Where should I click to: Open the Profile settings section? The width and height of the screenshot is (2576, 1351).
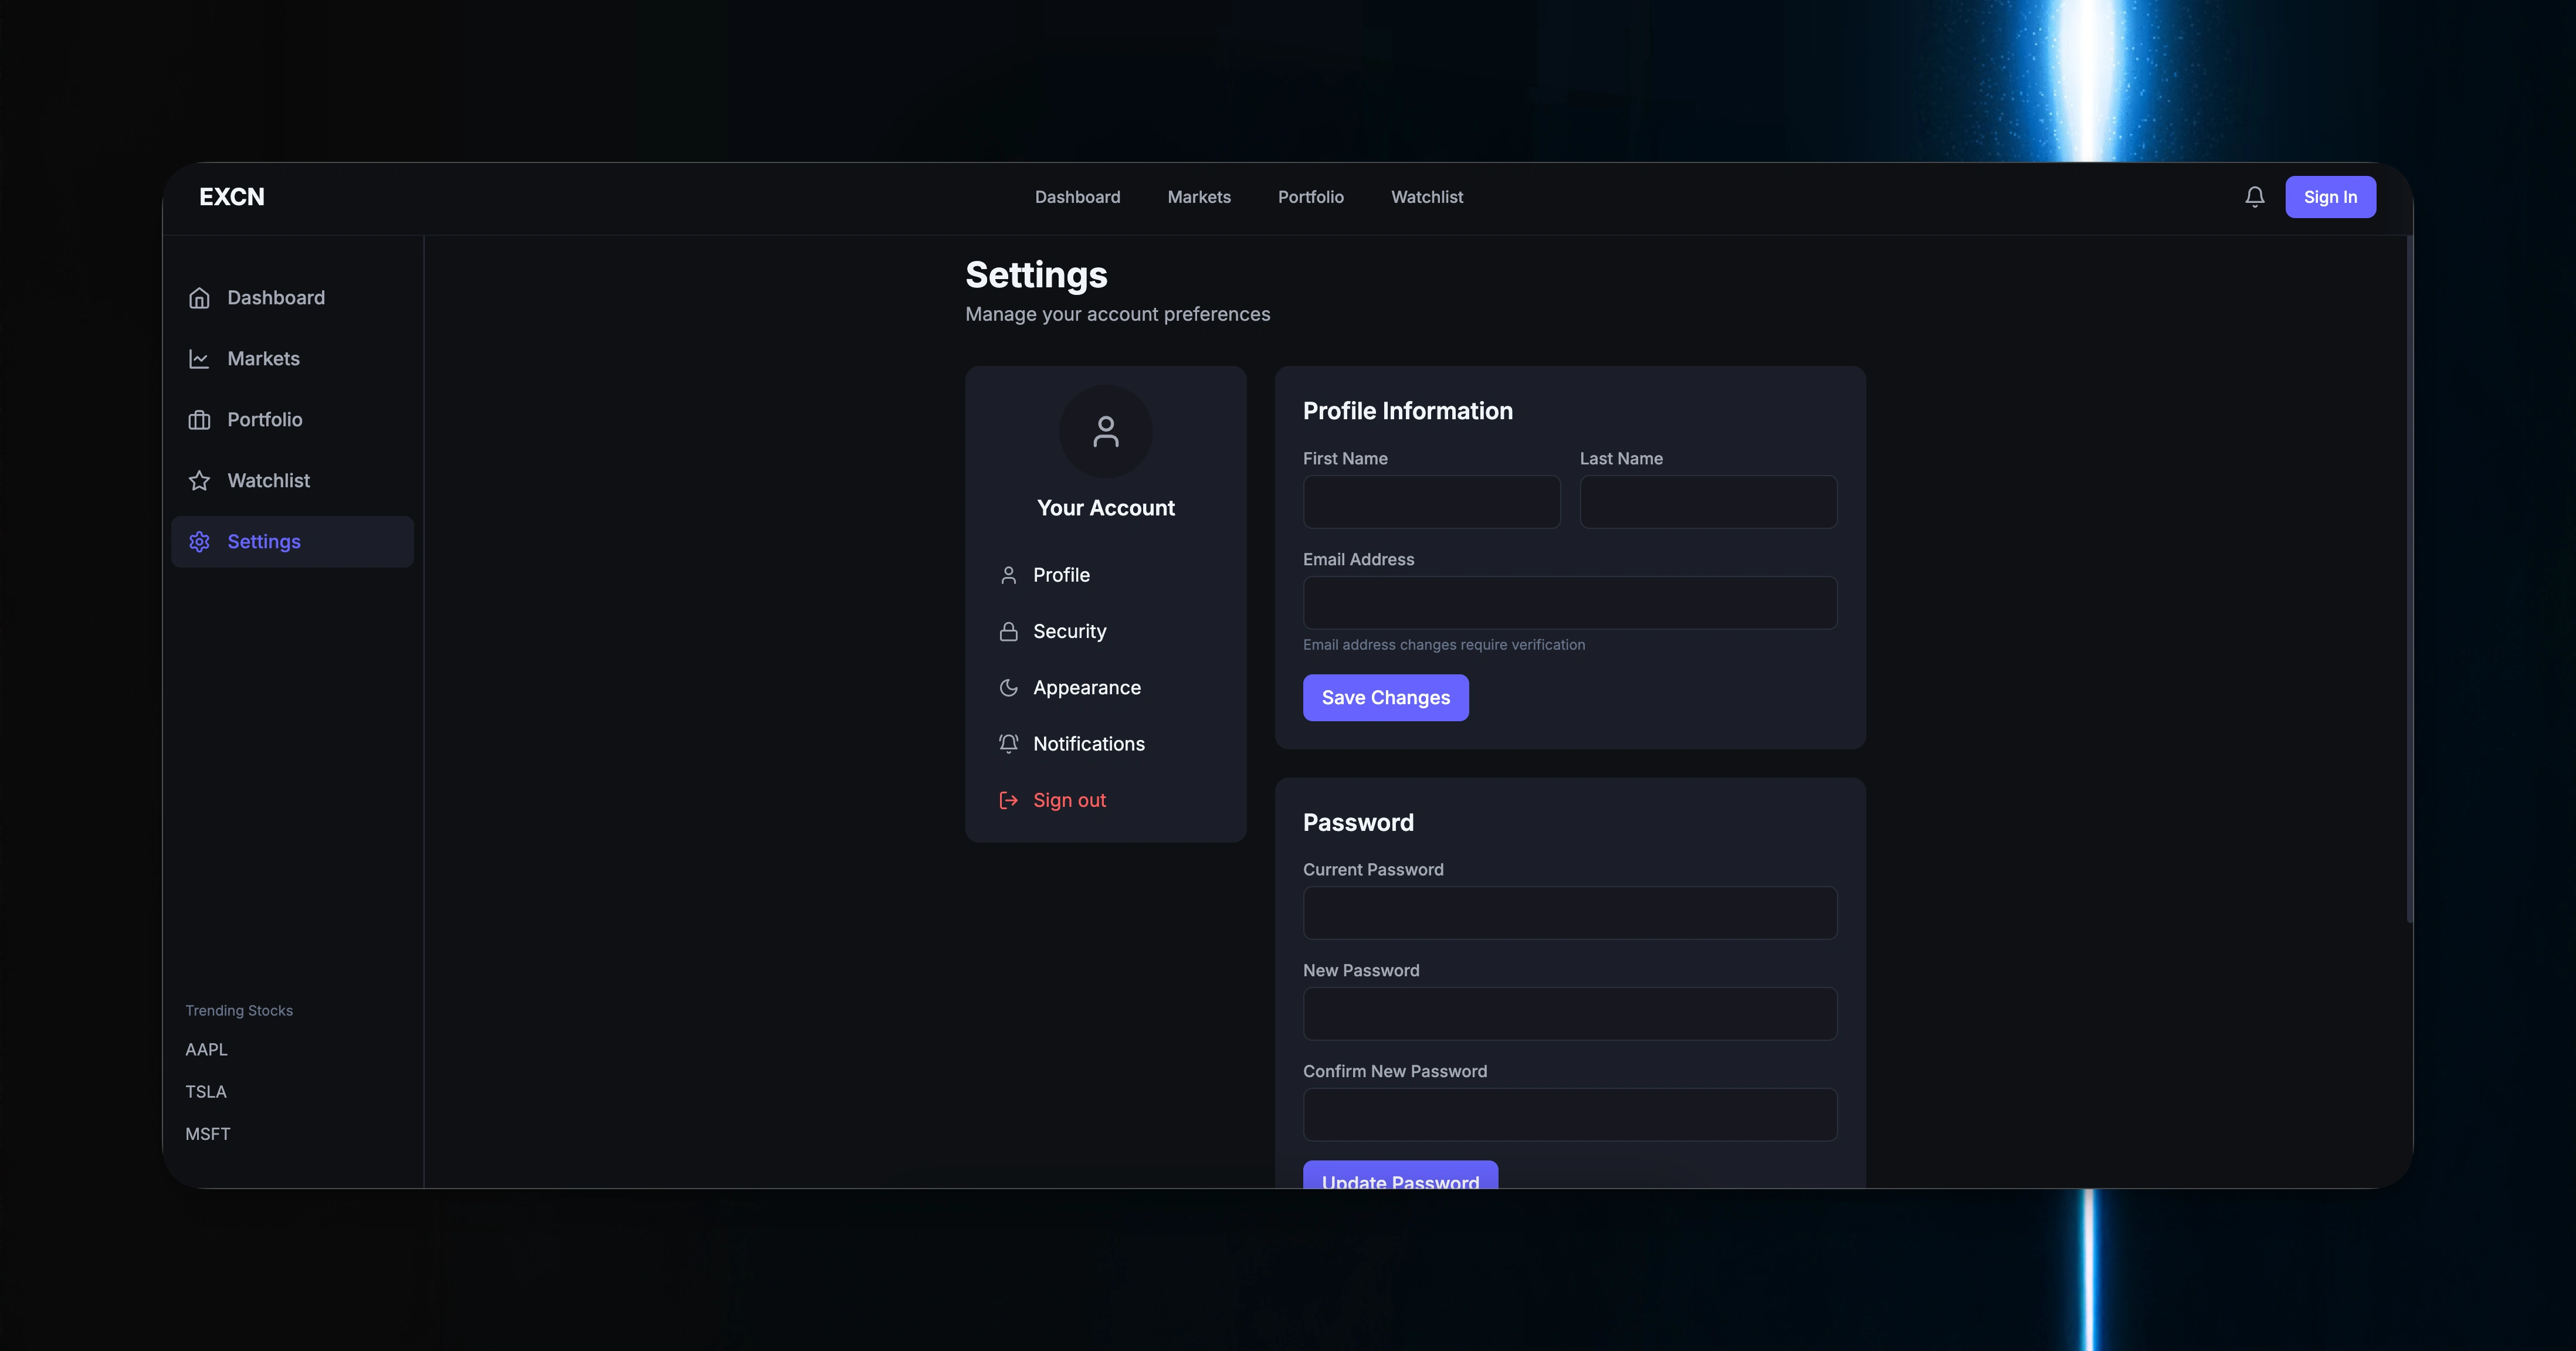1106,575
